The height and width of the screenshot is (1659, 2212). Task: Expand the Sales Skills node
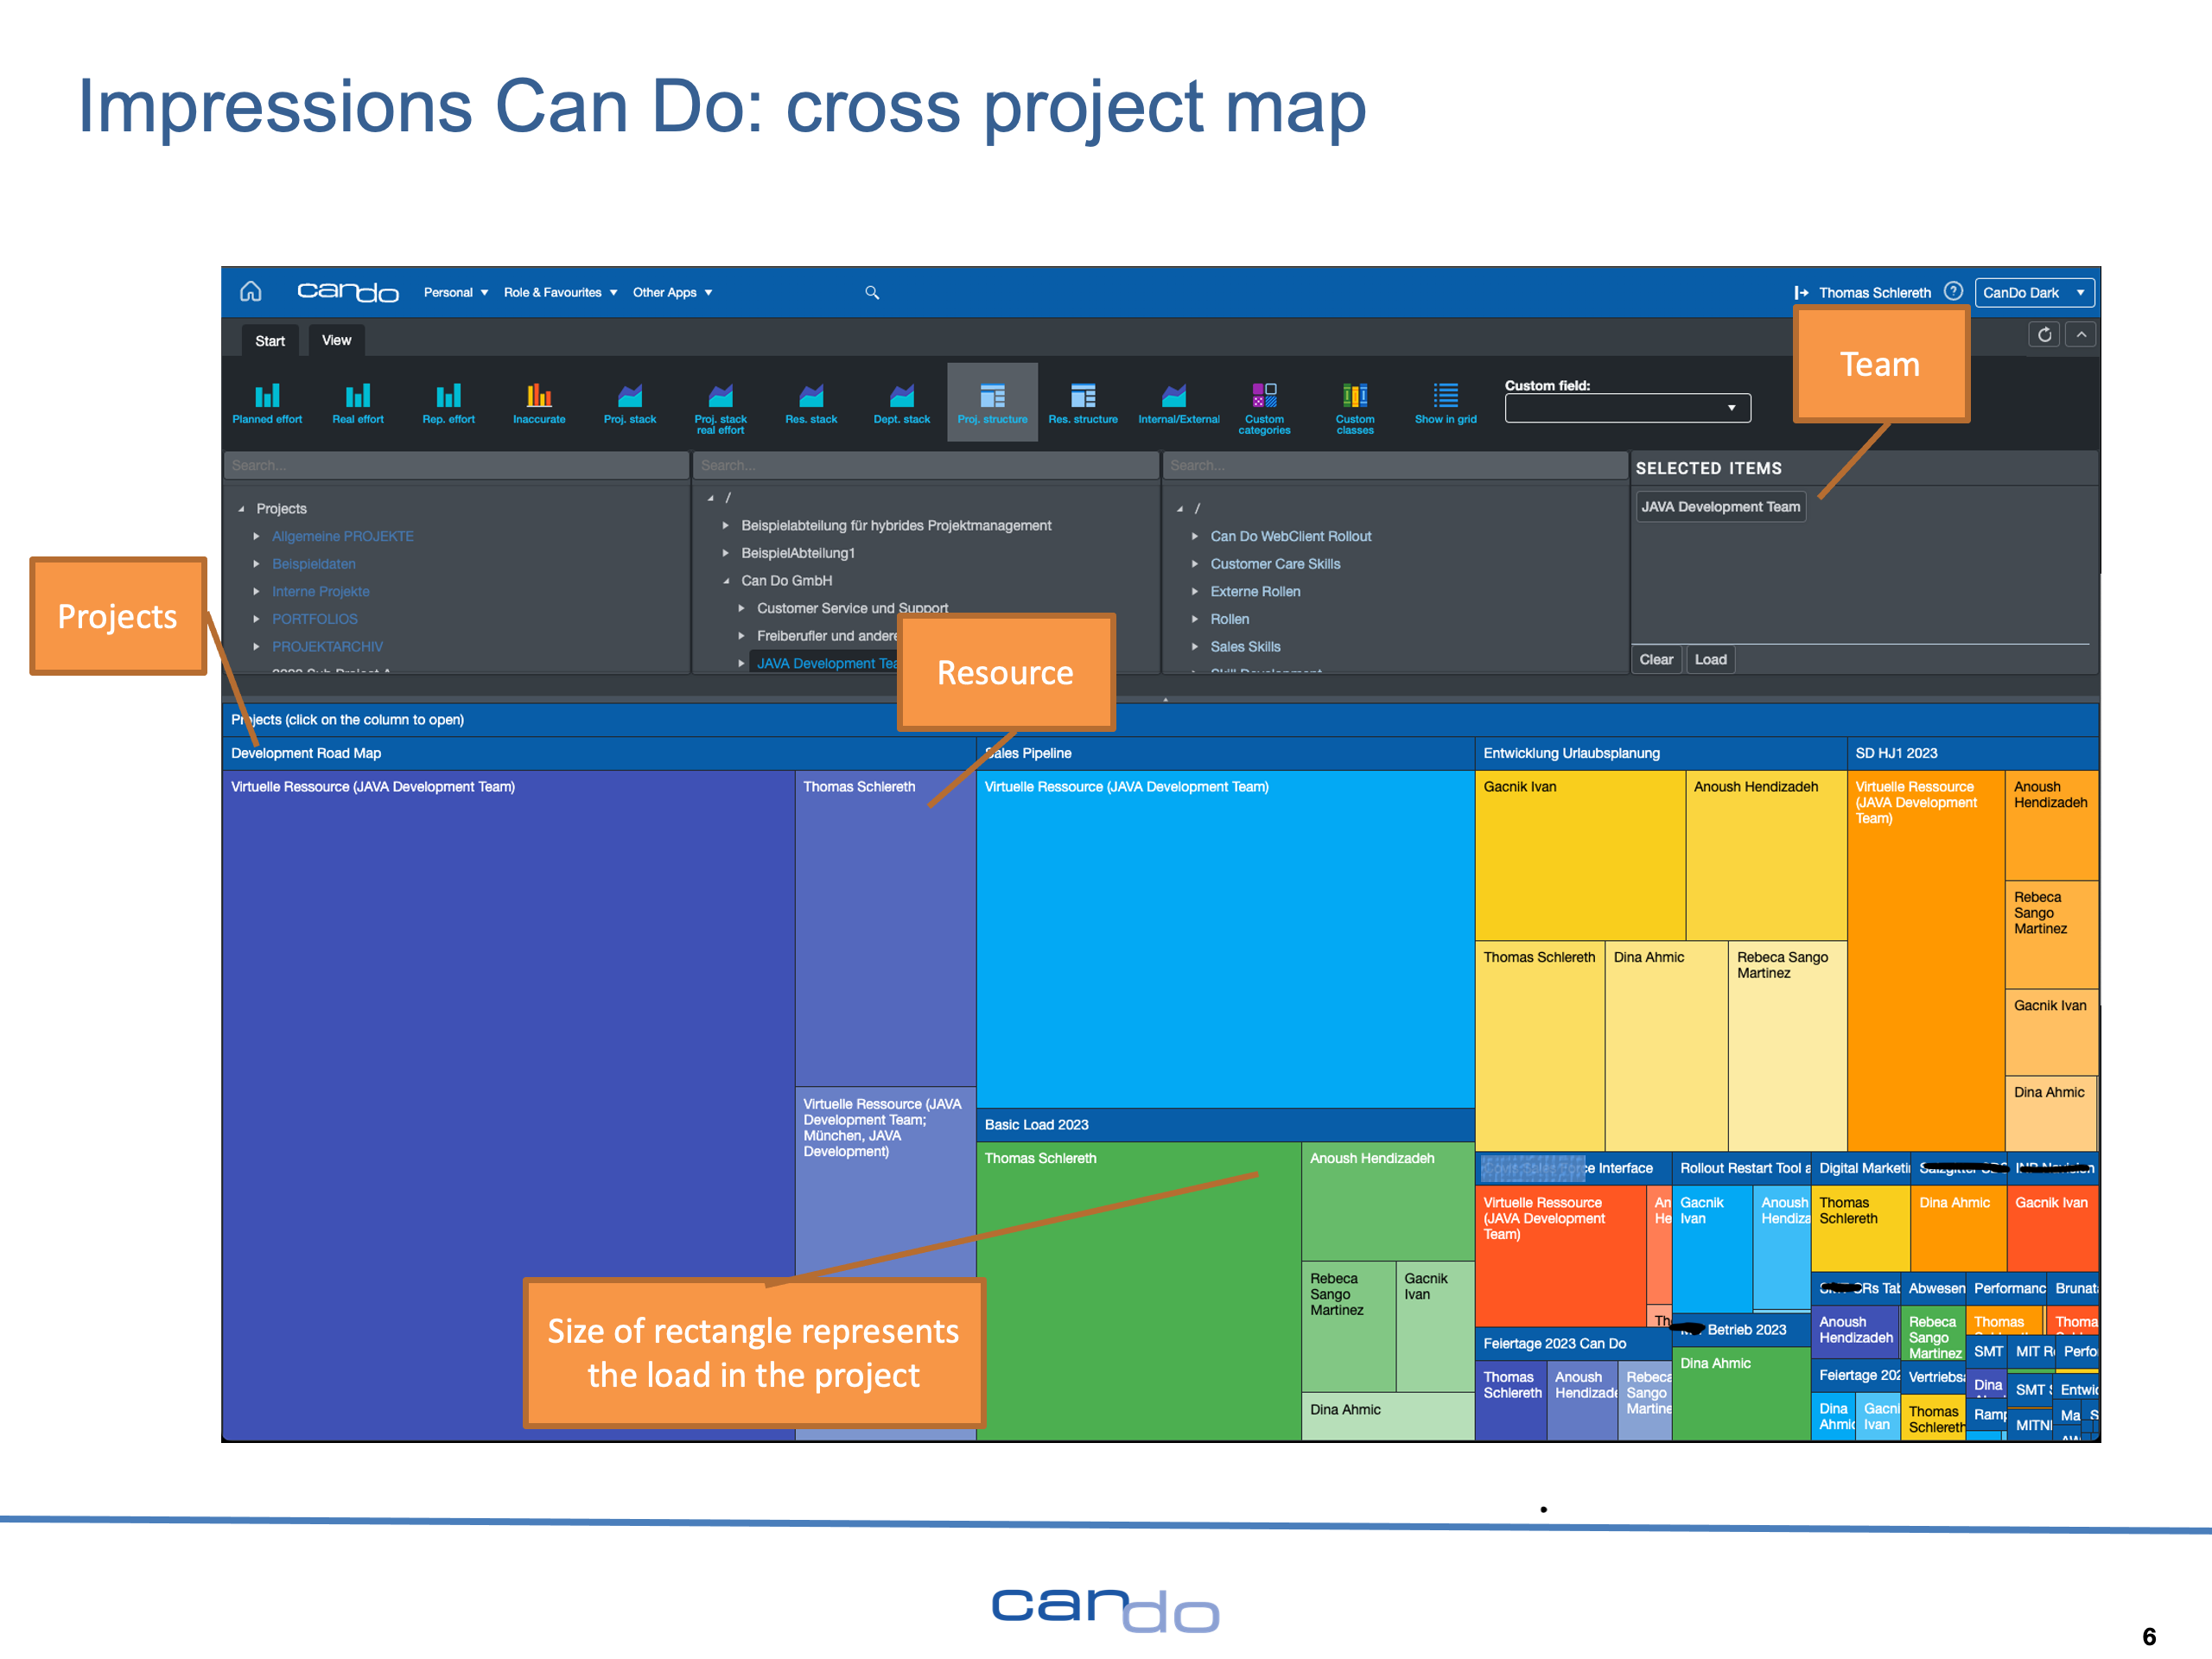(x=1195, y=647)
